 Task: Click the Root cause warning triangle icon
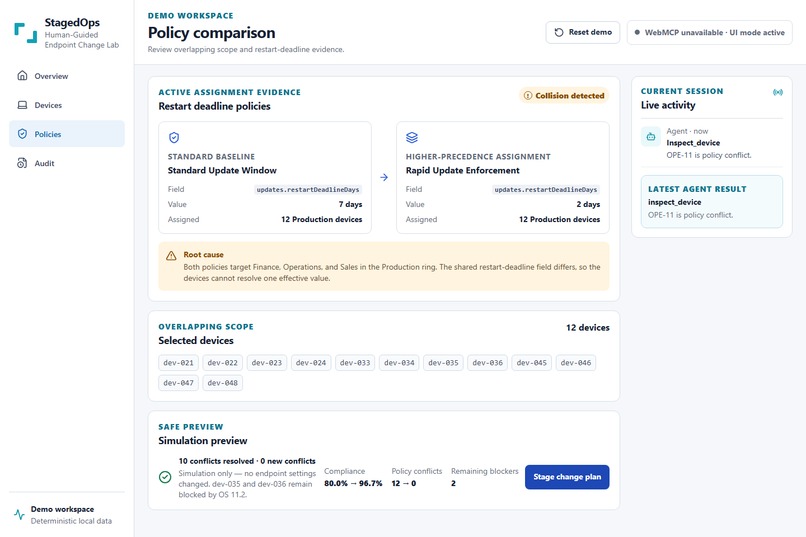pyautogui.click(x=171, y=255)
